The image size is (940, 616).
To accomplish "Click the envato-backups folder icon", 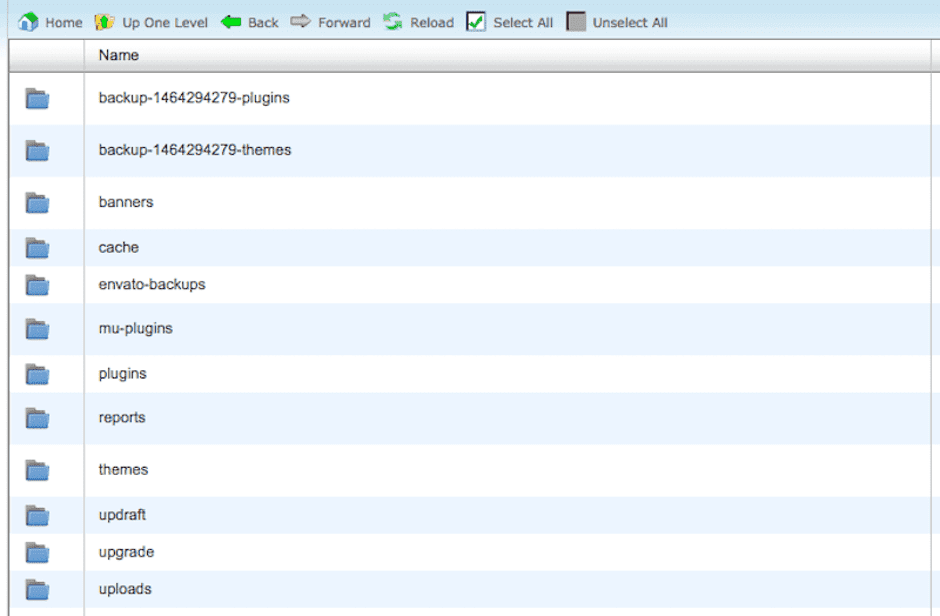I will pos(37,285).
